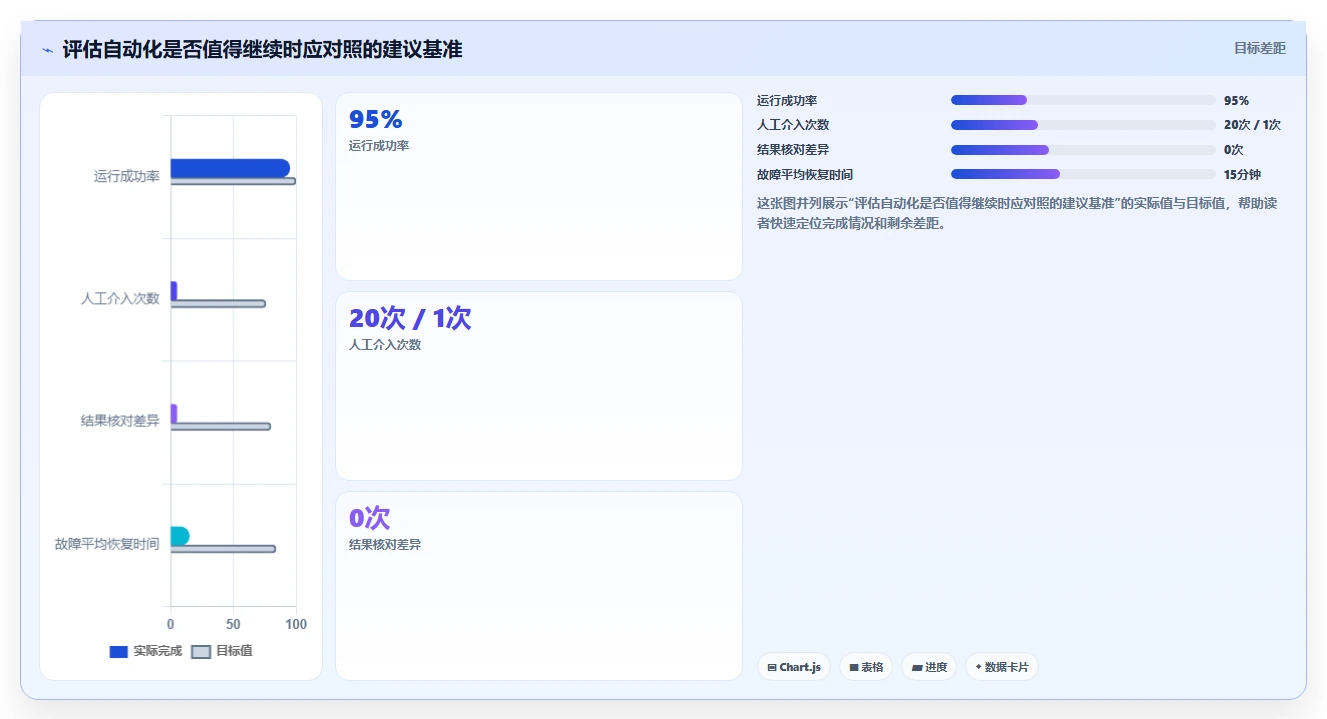
Task: Click the Chart.js tag
Action: click(x=794, y=667)
